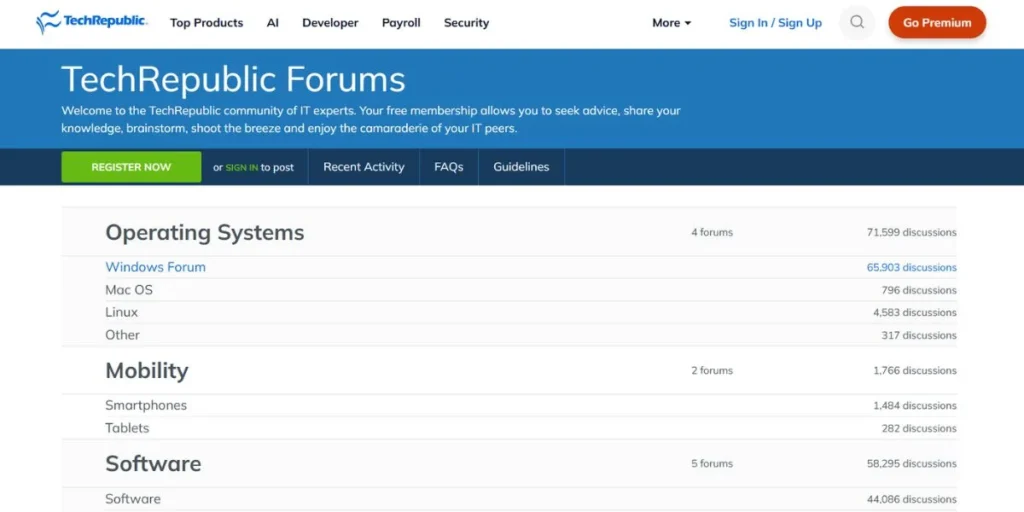
Task: Click the 71,599 discussions count
Action: 911,232
